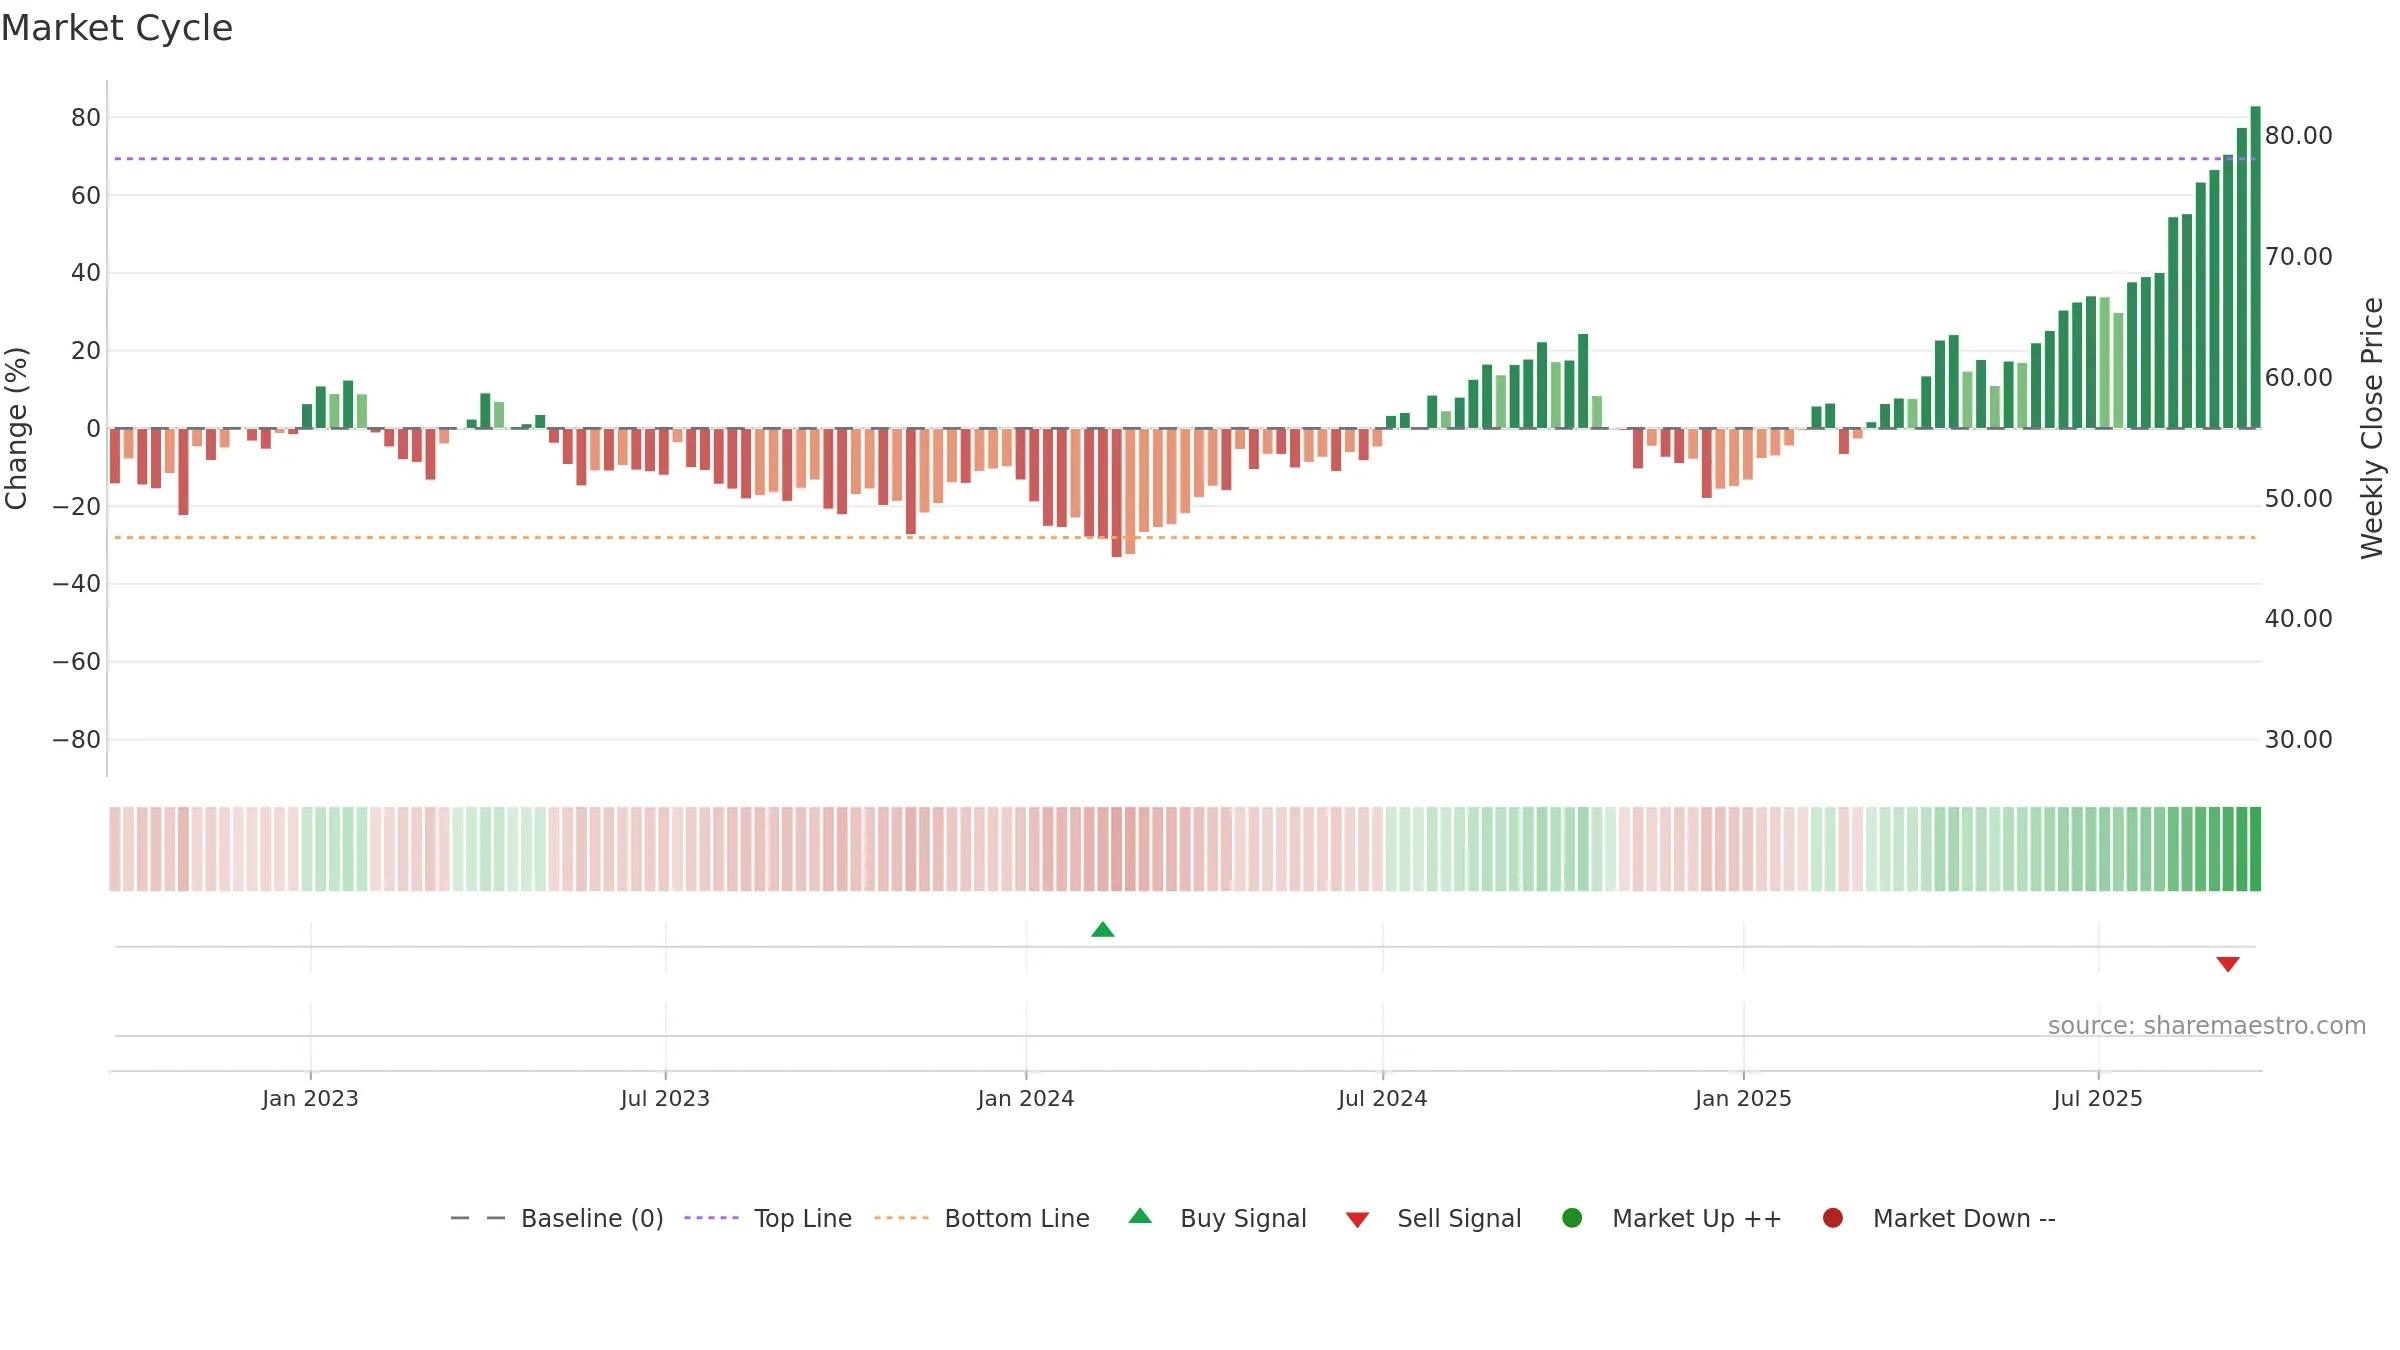This screenshot has height=1350, width=2400.
Task: Toggle the Market Up ++ legend entry
Action: pyautogui.click(x=1672, y=1219)
